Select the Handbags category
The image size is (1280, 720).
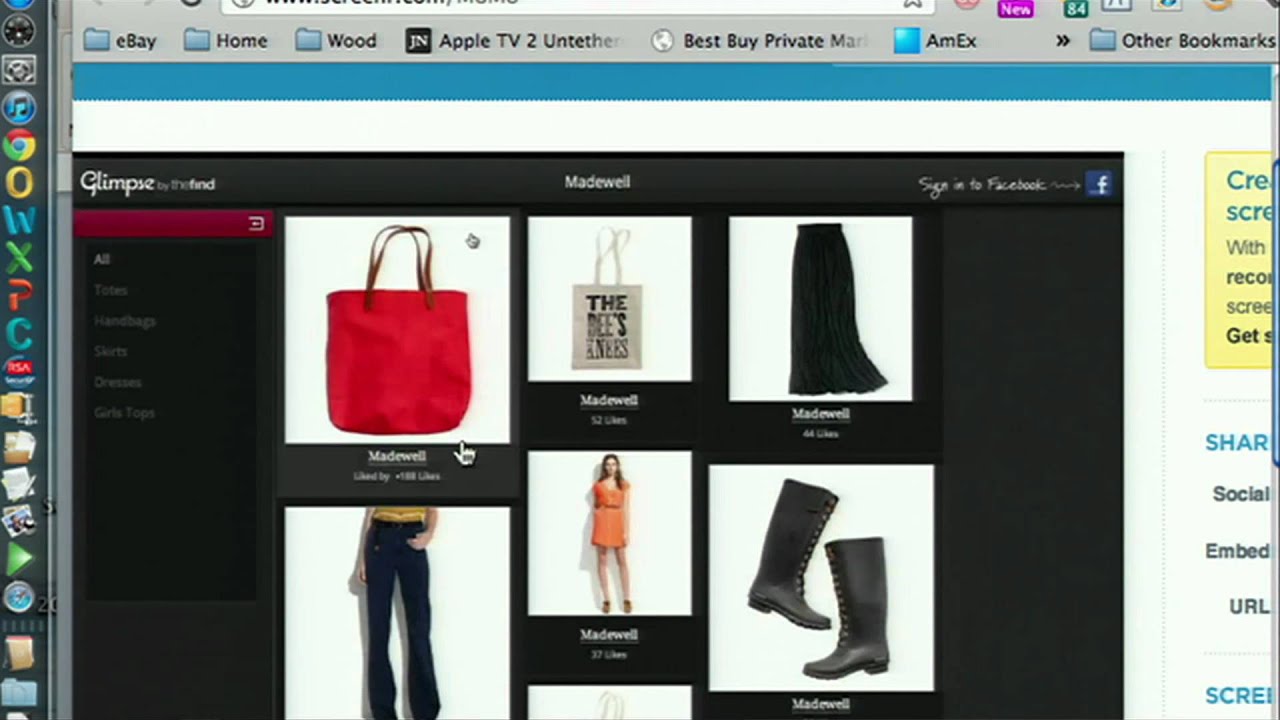point(125,321)
